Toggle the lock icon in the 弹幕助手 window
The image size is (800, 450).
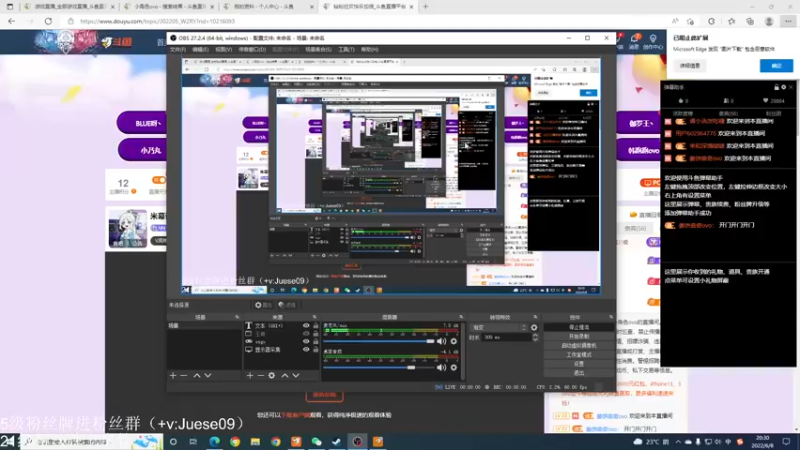777,87
